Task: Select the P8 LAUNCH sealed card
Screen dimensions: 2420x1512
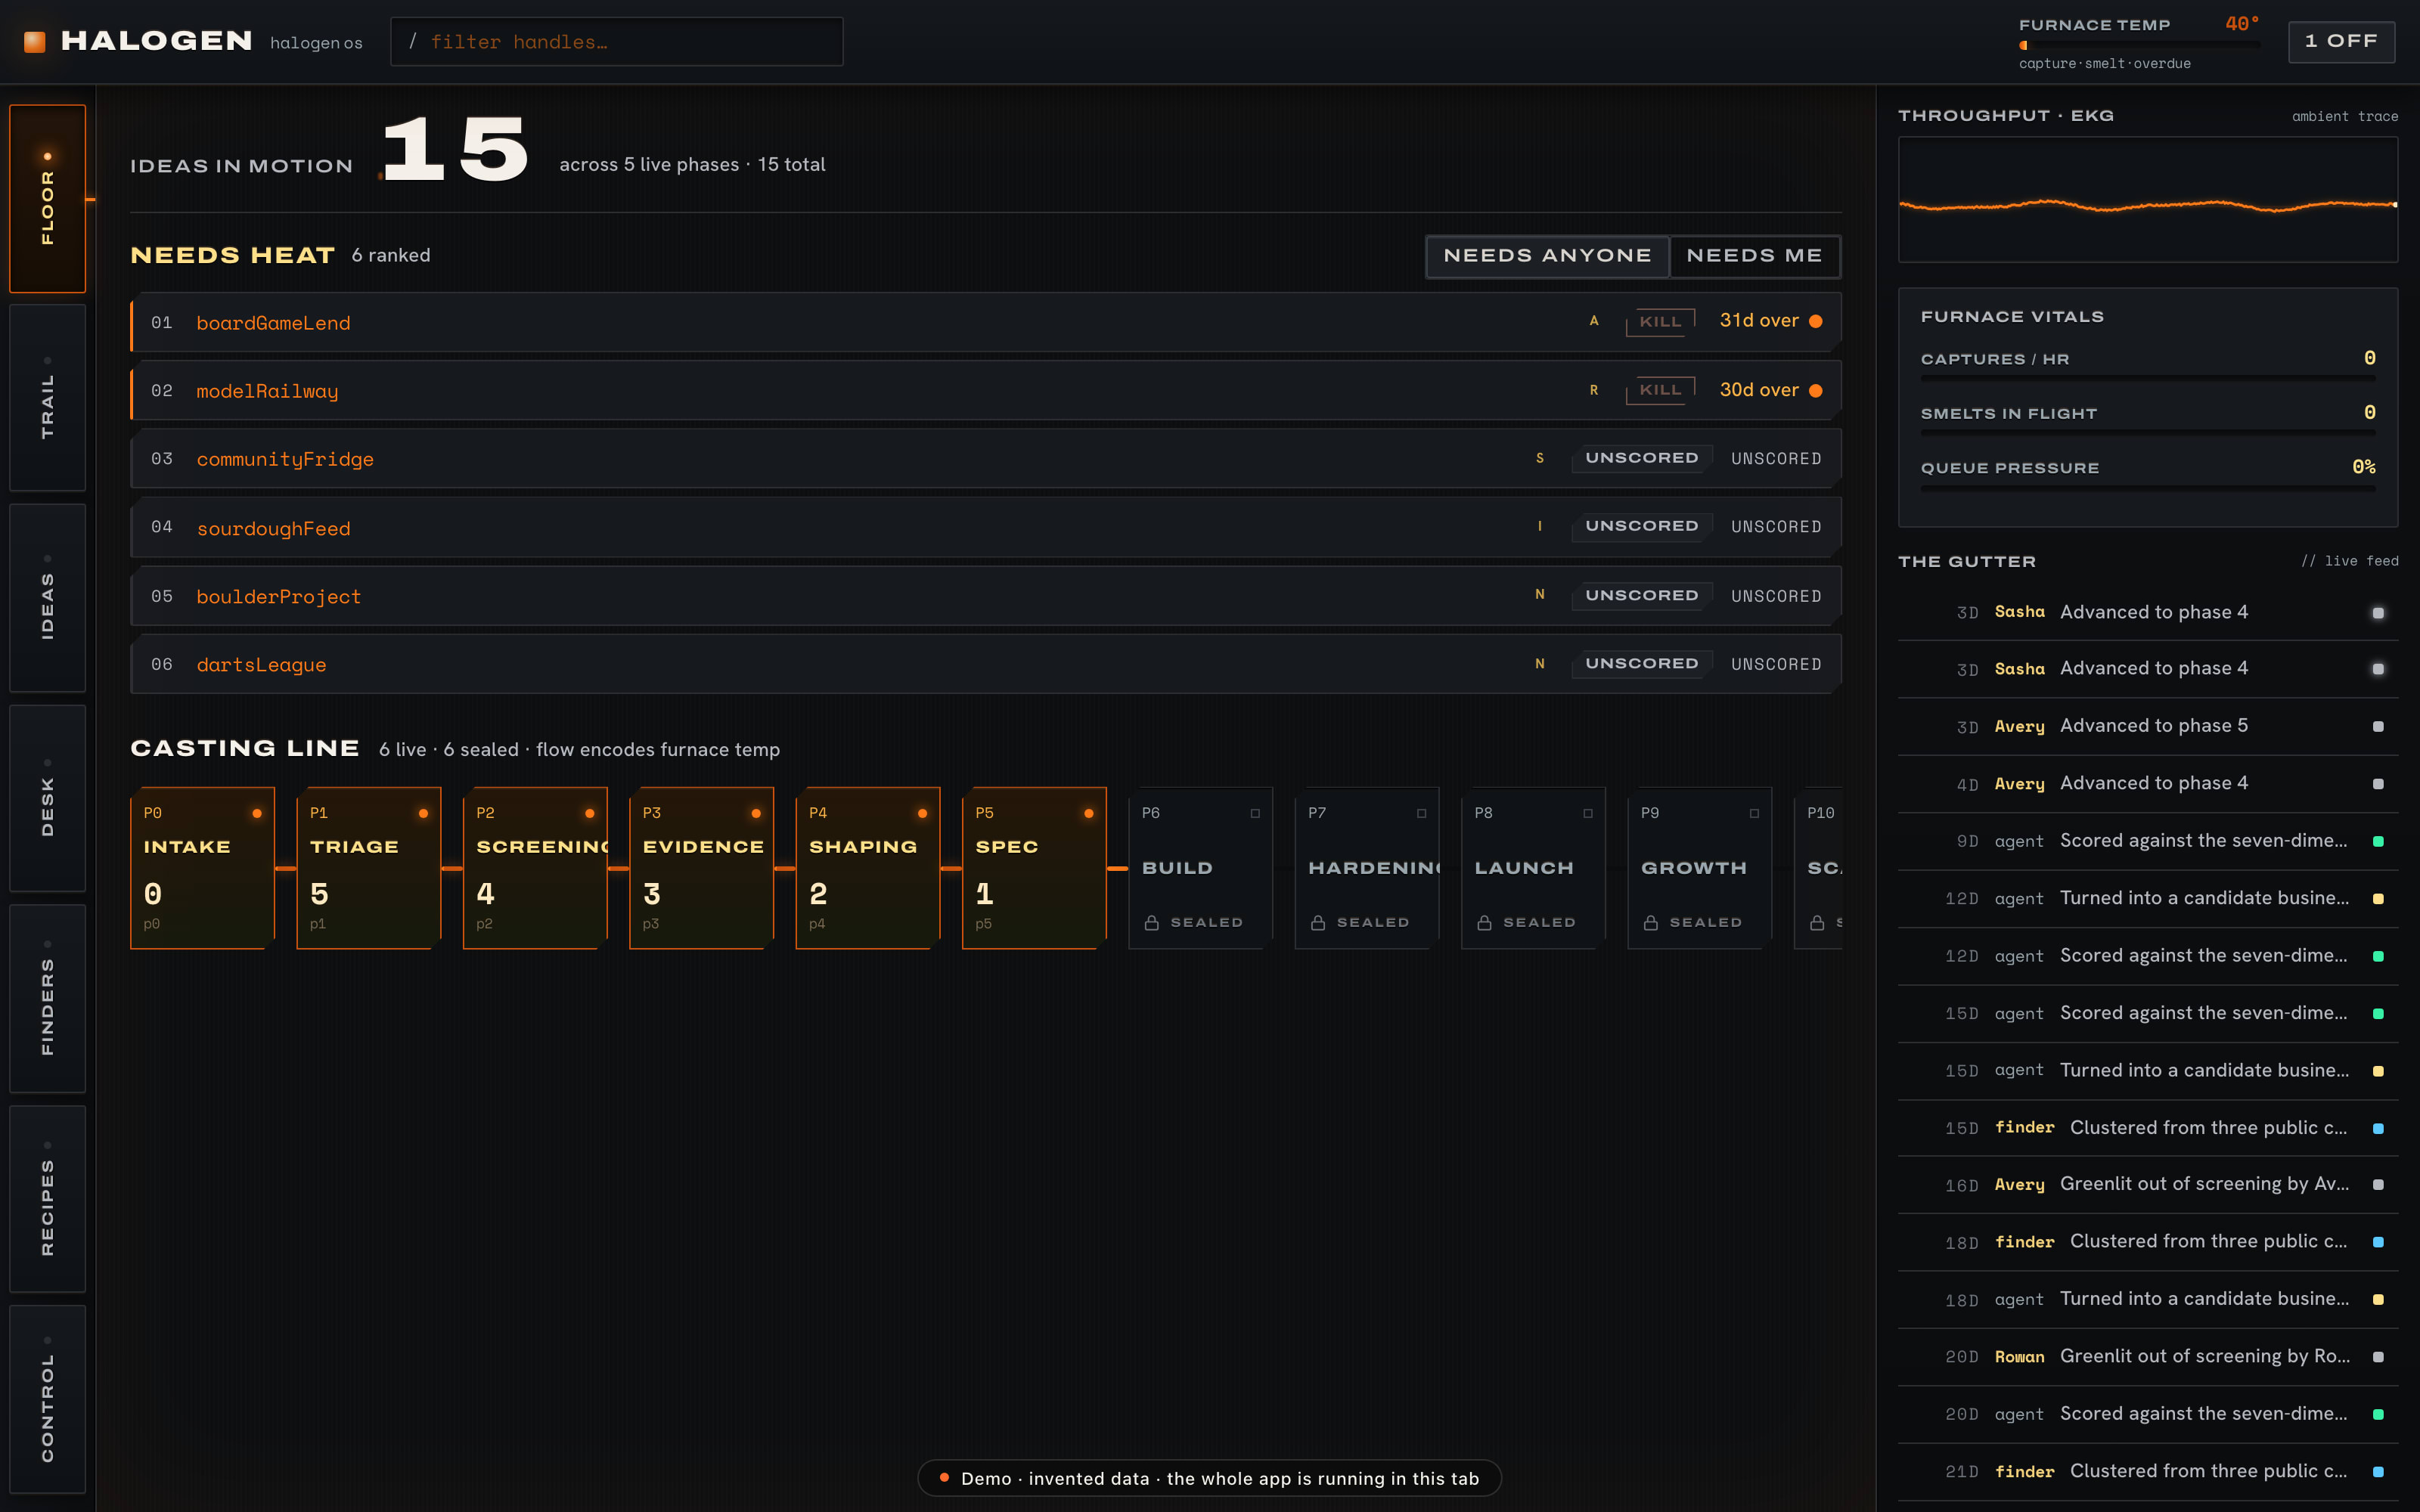Action: pyautogui.click(x=1534, y=868)
